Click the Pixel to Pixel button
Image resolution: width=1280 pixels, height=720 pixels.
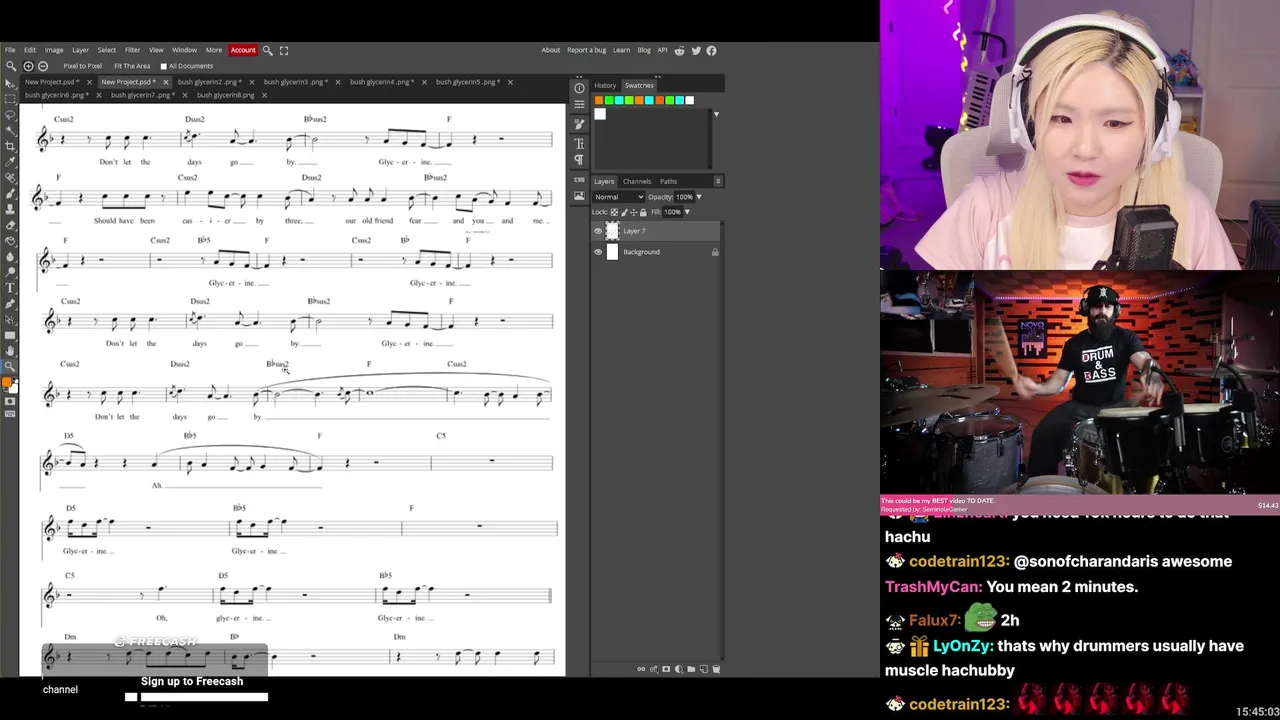point(83,66)
